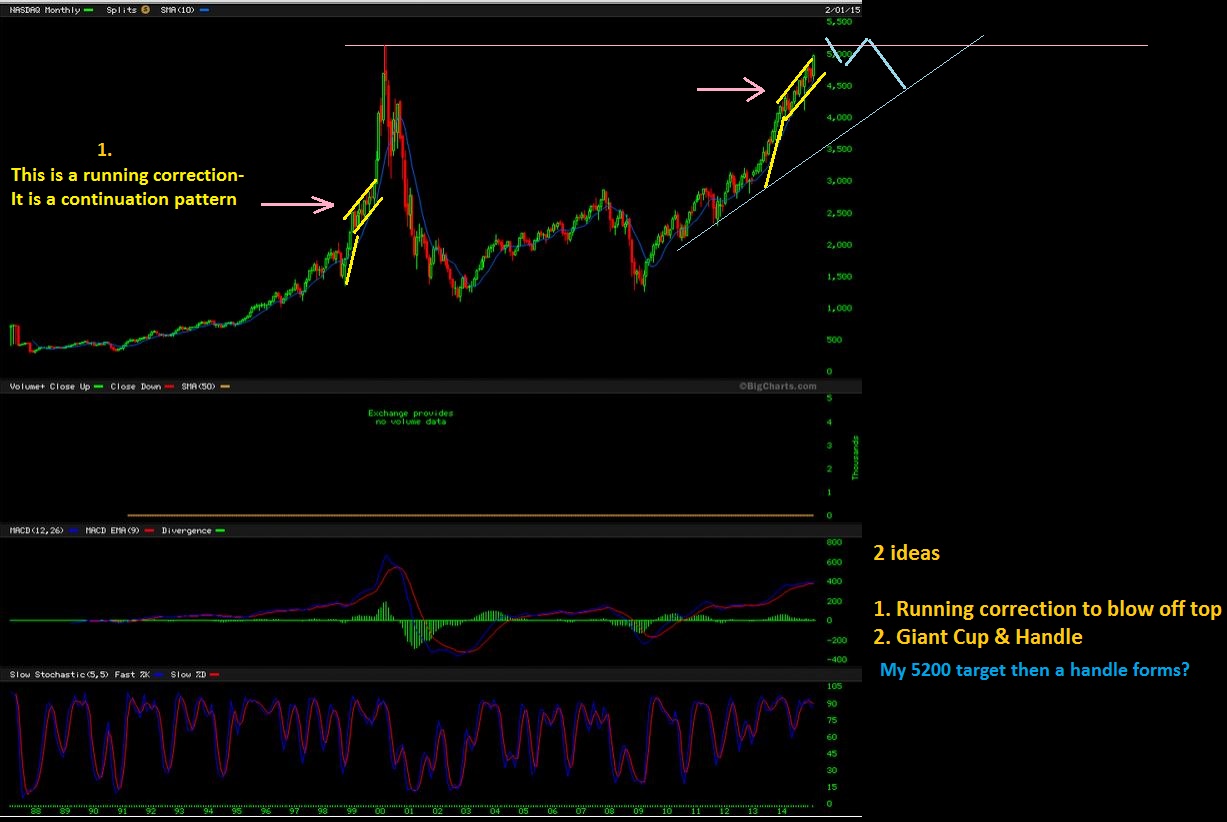The image size is (1227, 822).
Task: Click the 4,000 price axis value
Action: tap(837, 118)
